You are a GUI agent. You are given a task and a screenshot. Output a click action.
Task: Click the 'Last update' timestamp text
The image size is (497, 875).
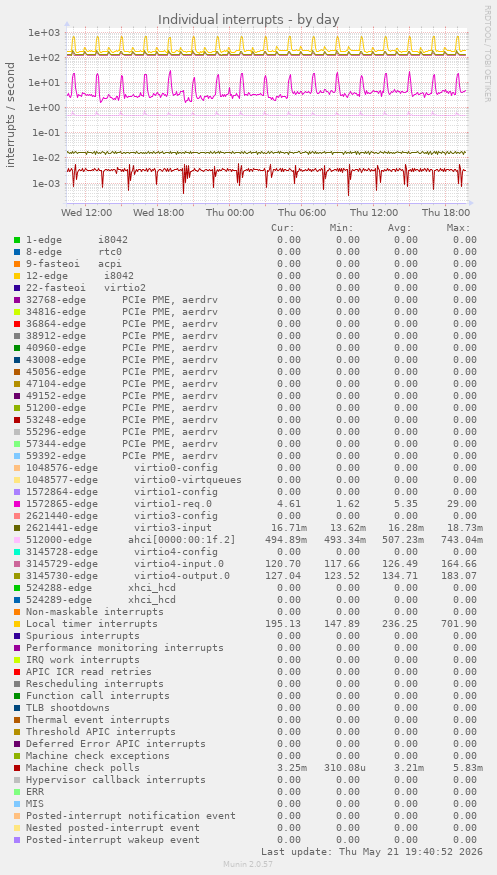tap(372, 852)
